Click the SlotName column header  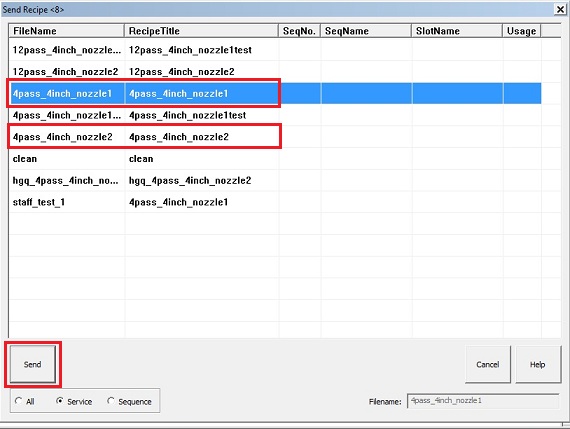click(457, 31)
